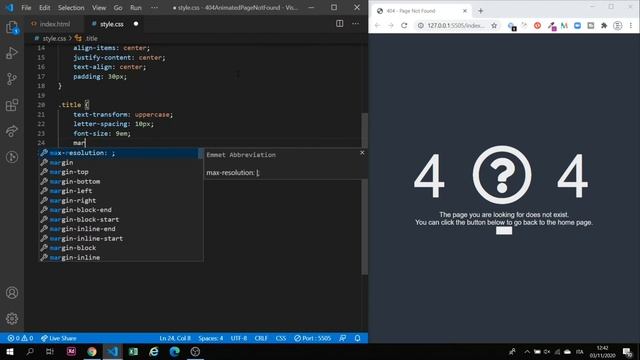Image resolution: width=640 pixels, height=360 pixels.
Task: Open the Live Share view icon
Action: pos(12,131)
